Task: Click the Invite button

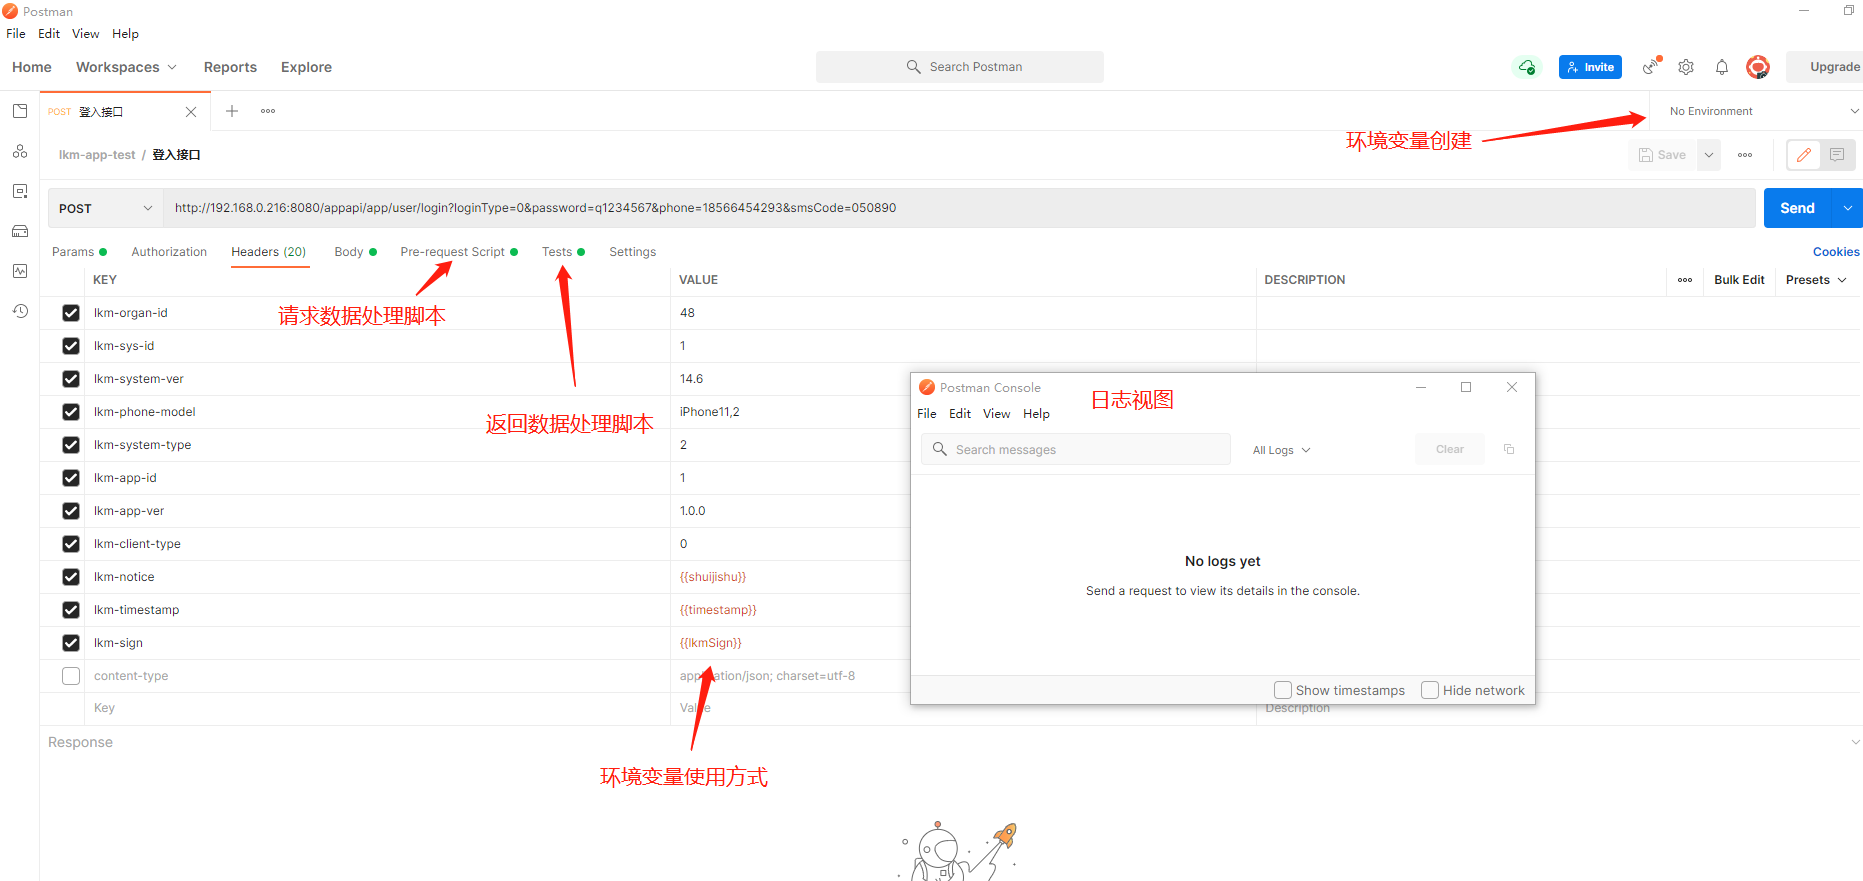Action: tap(1590, 67)
